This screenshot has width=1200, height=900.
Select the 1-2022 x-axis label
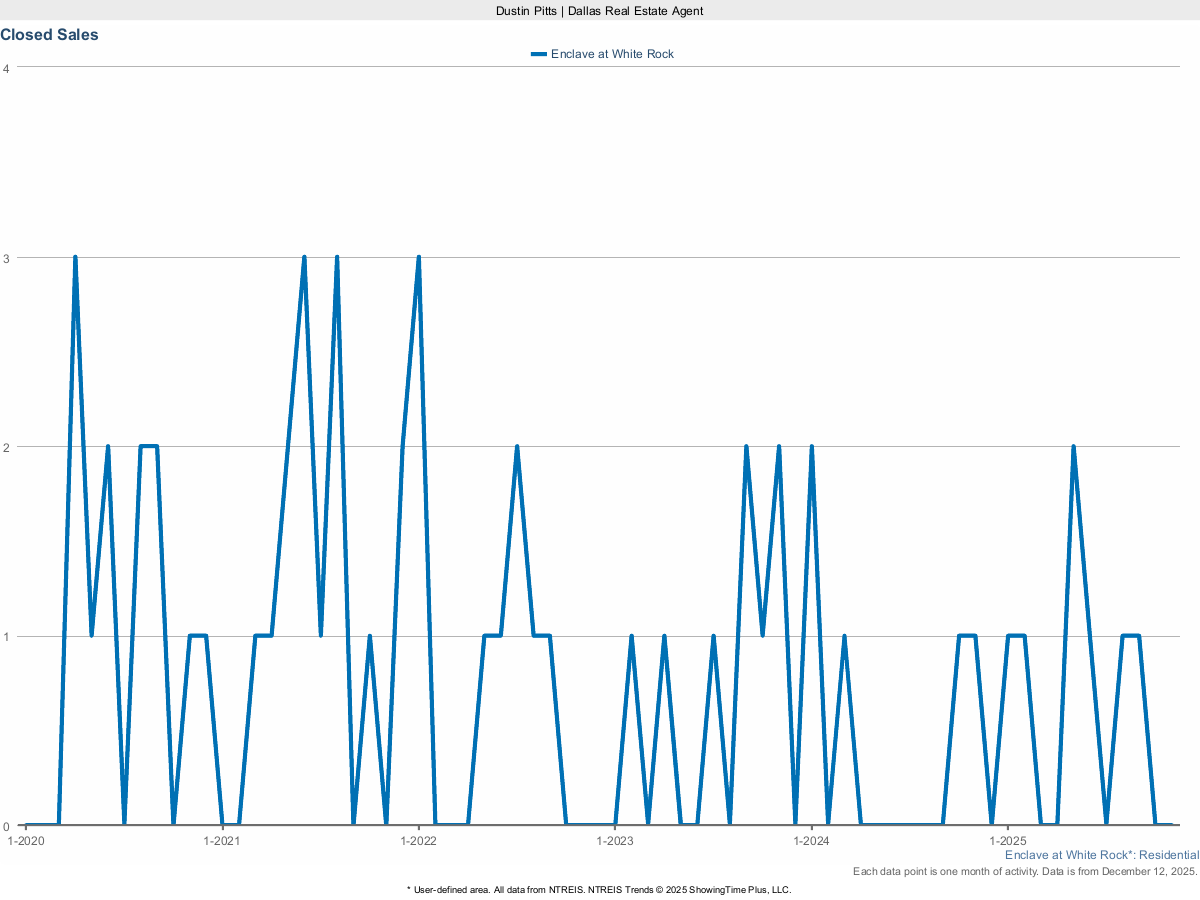418,841
